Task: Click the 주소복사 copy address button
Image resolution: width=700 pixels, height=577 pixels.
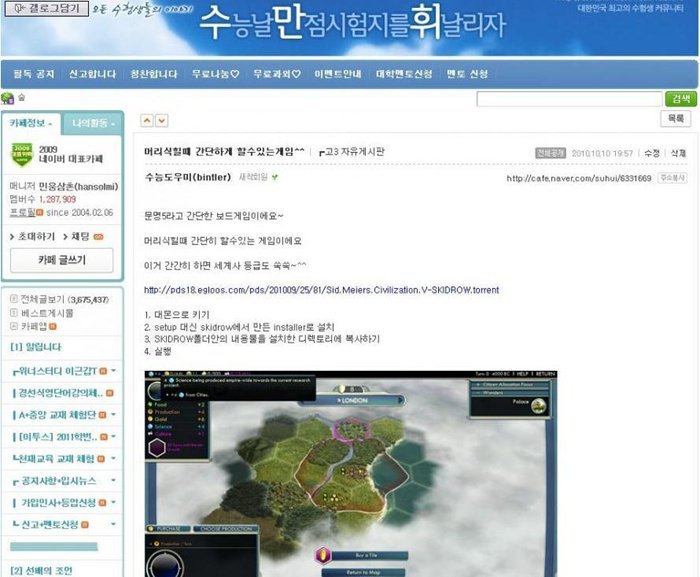Action: pyautogui.click(x=672, y=178)
